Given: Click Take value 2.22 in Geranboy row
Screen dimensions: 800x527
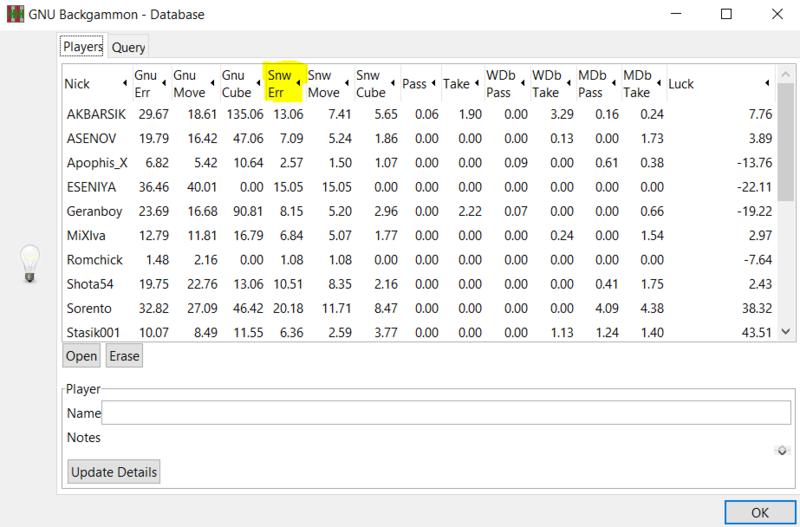Looking at the screenshot, I should click(x=470, y=211).
